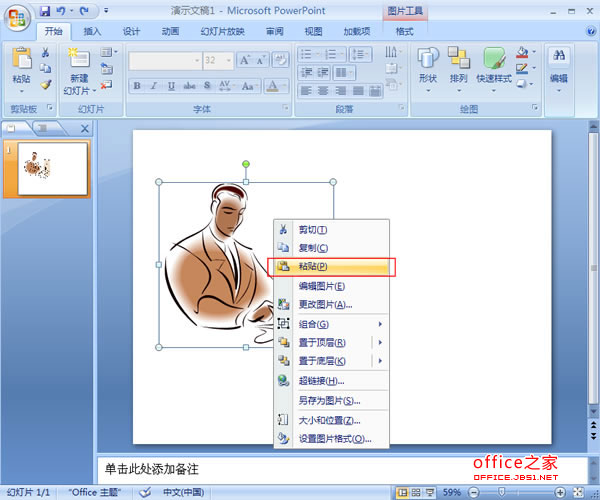Select the Format Painter brush
The height and width of the screenshot is (500, 600).
[46, 84]
